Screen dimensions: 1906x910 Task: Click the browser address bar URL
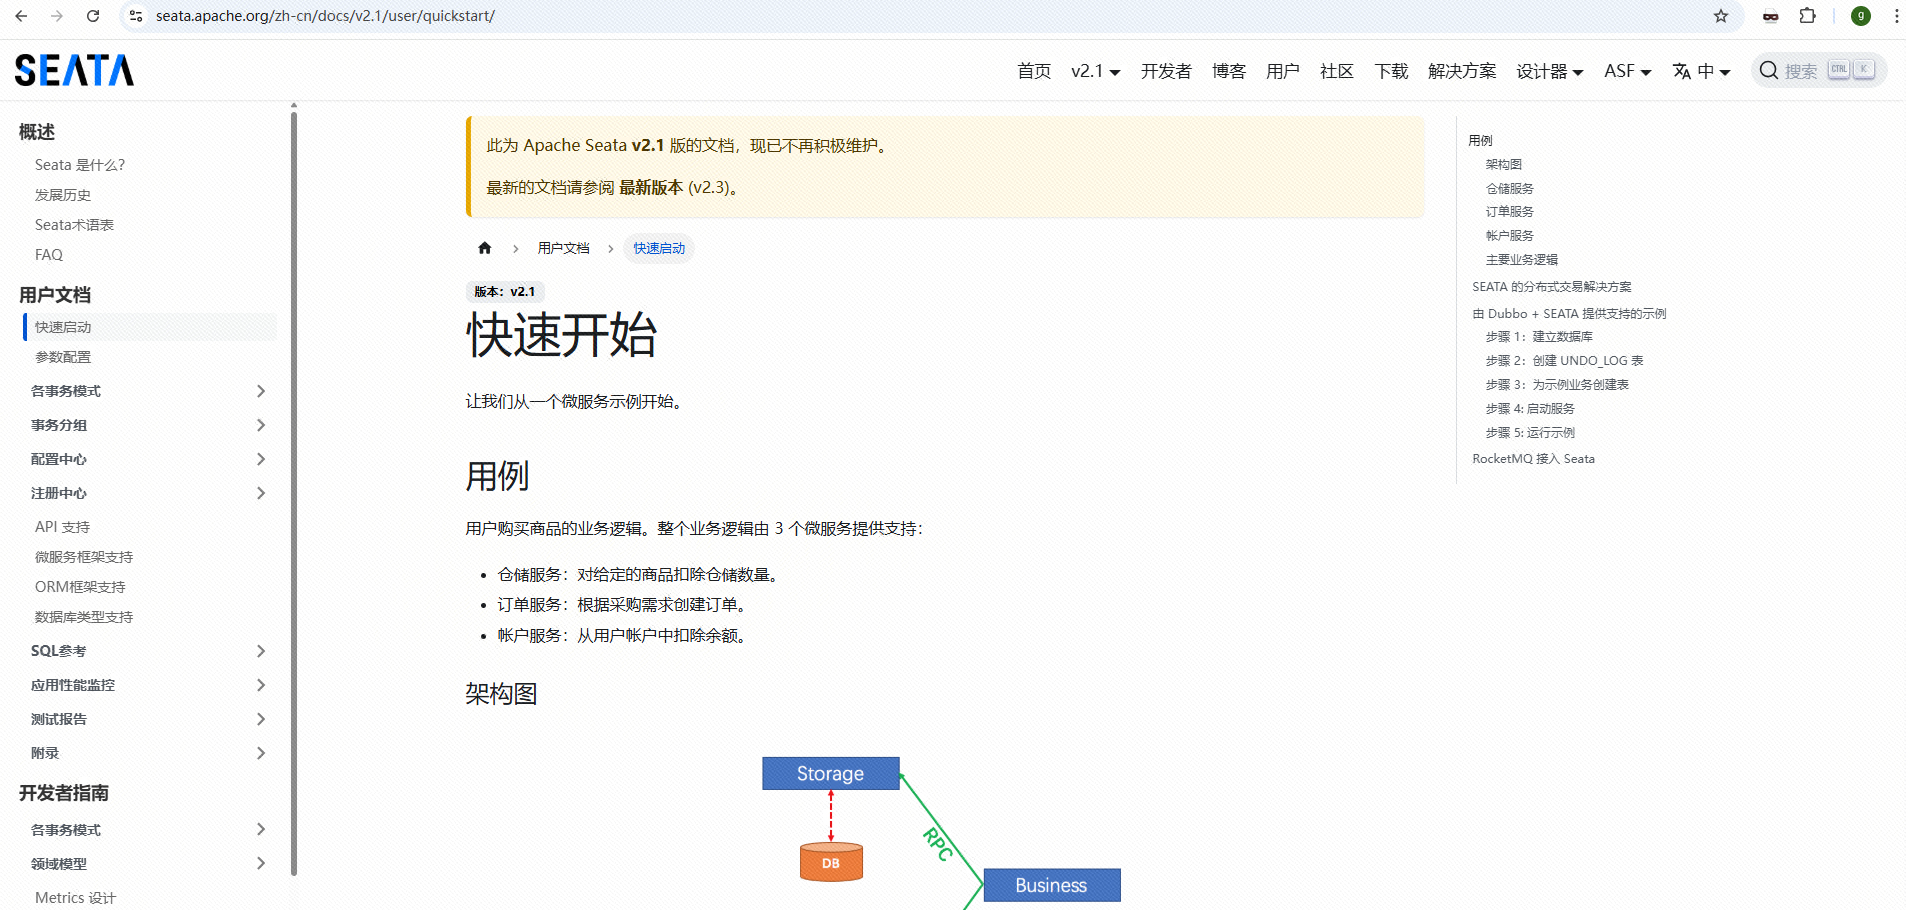point(325,16)
